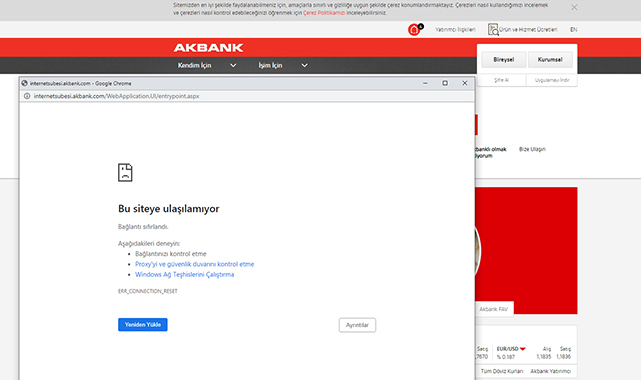This screenshot has width=641, height=380.
Task: Expand the İşim İçin chevron
Action: pyautogui.click(x=305, y=65)
